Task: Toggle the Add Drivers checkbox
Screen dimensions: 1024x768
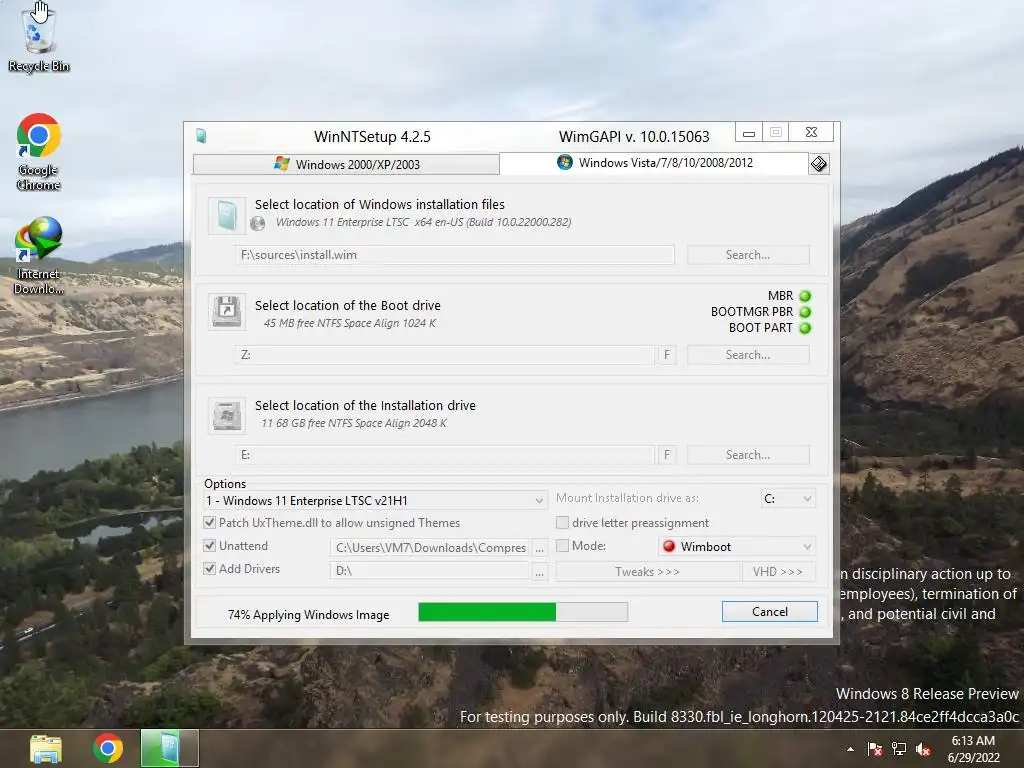Action: click(x=210, y=568)
